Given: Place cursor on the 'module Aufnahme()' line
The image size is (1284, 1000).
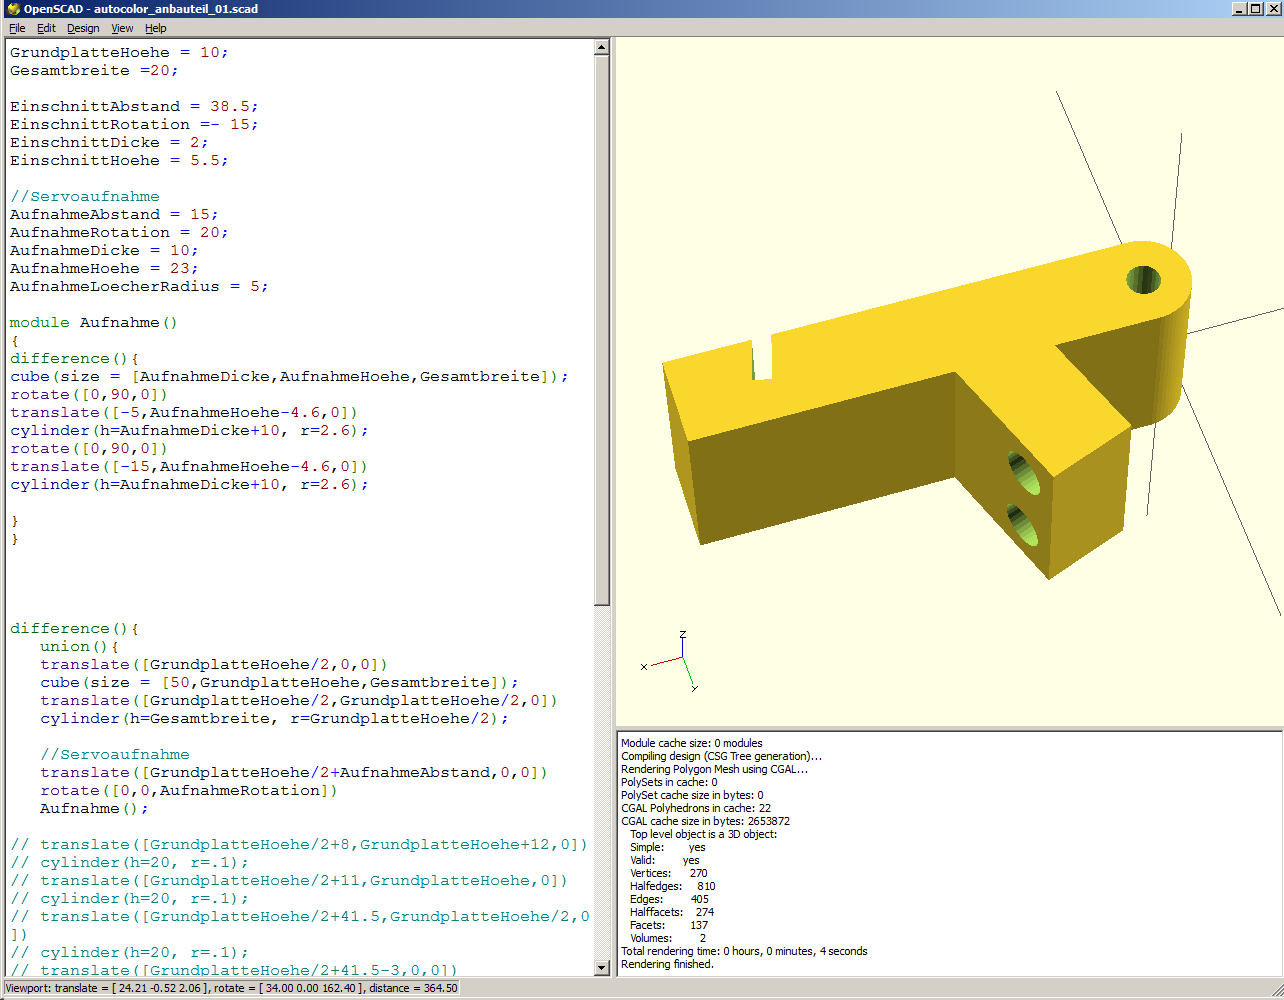Looking at the screenshot, I should pyautogui.click(x=93, y=323).
